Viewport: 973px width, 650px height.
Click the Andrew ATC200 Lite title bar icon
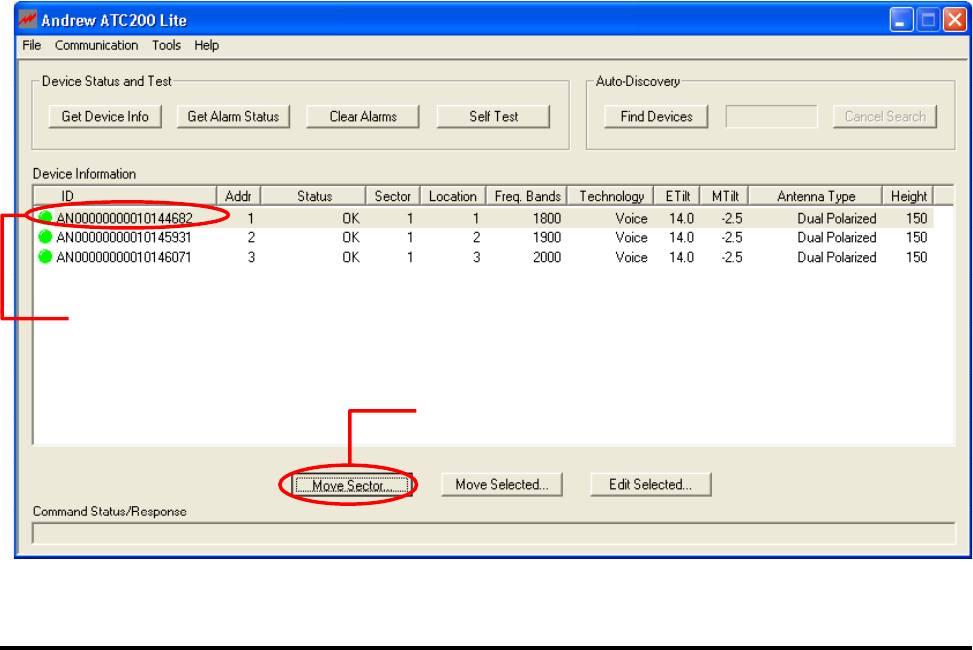click(27, 20)
